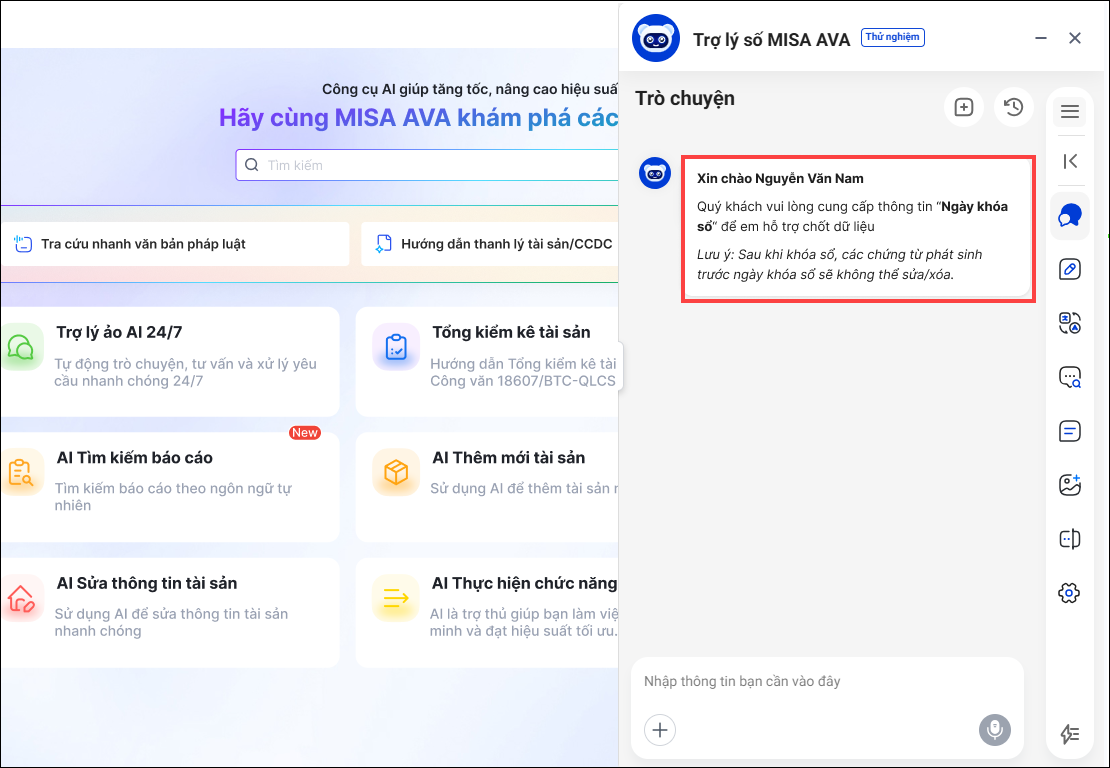Click the red New badge
The width and height of the screenshot is (1110, 768).
tap(304, 432)
